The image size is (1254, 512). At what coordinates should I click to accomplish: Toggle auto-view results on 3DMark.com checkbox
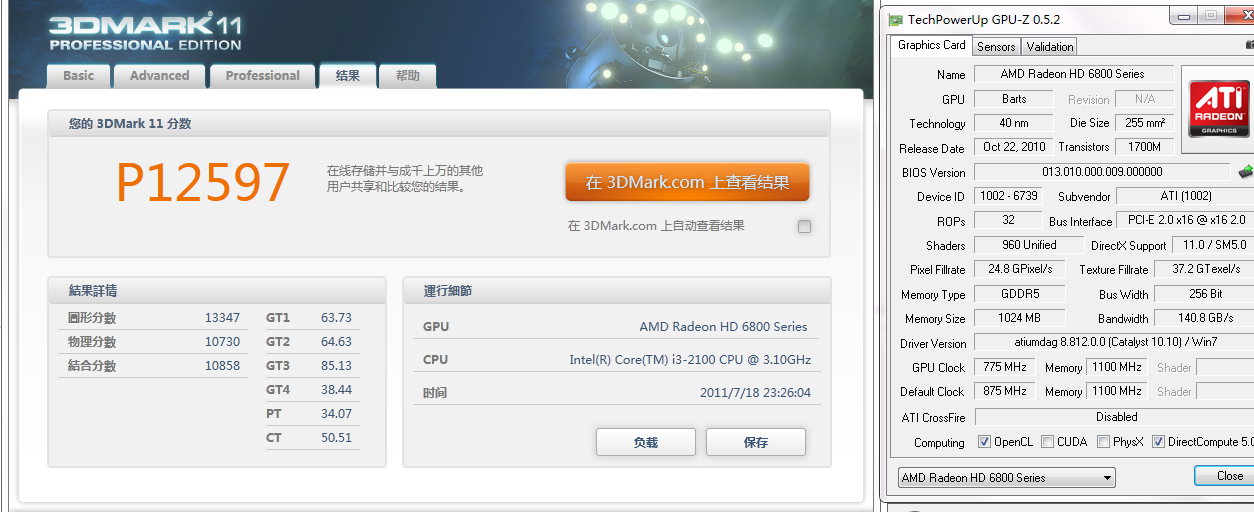point(804,226)
